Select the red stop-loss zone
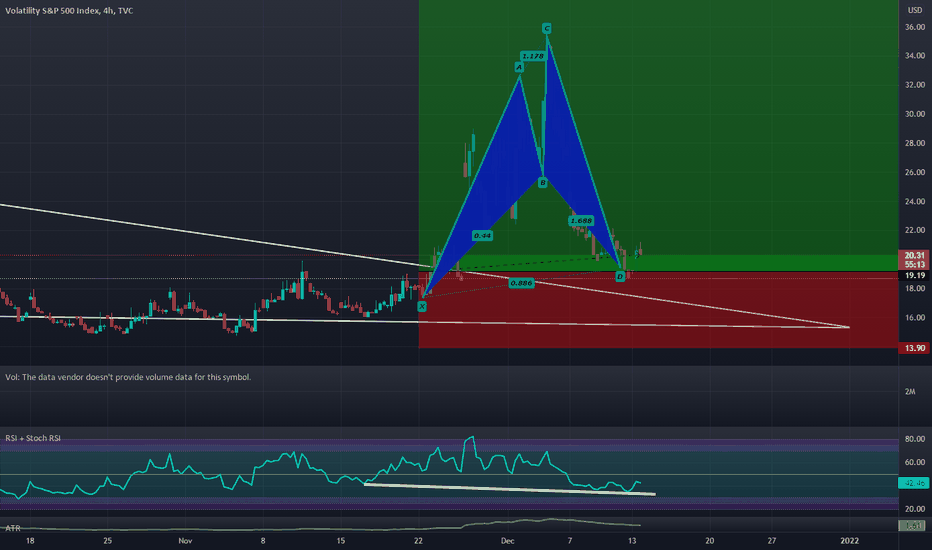Screen dimensions: 932x550 point(659,310)
